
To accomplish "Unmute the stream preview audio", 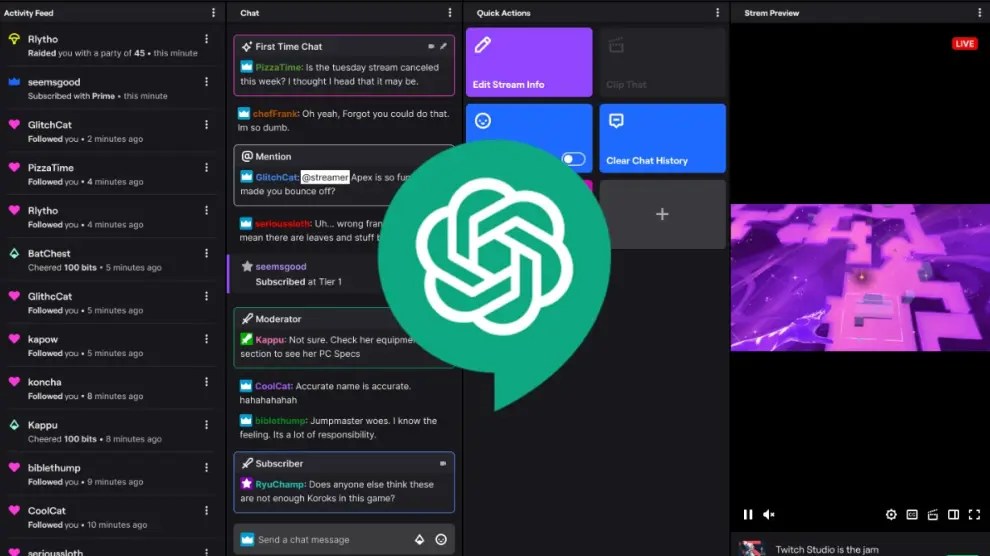I will pos(769,515).
